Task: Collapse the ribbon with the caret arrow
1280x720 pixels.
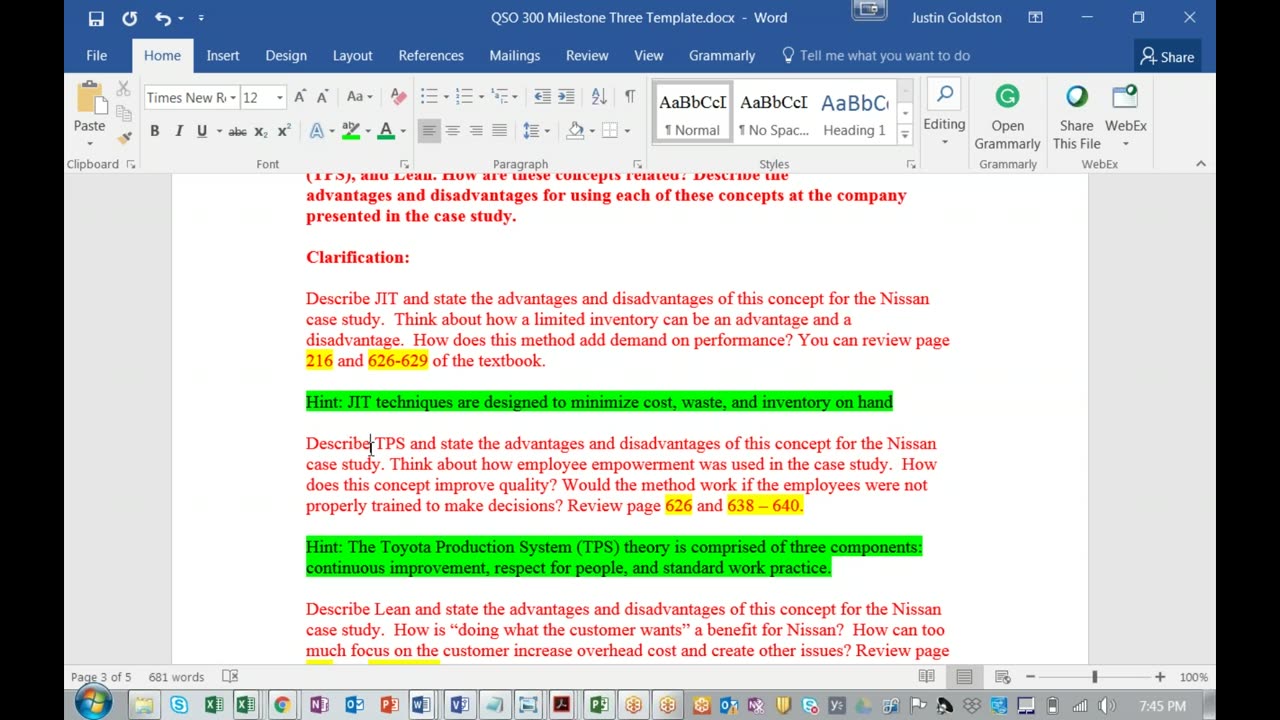Action: coord(1201,164)
